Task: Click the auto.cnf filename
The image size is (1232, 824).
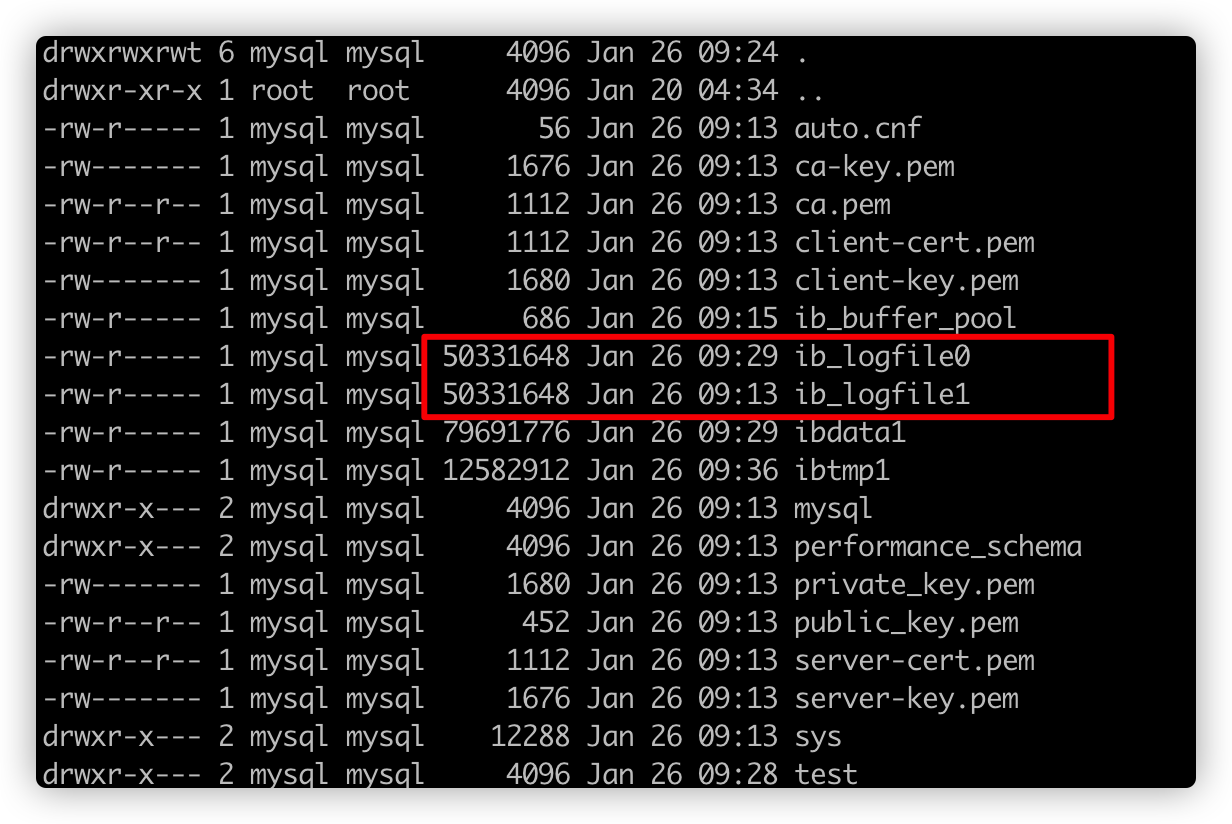Action: 857,128
